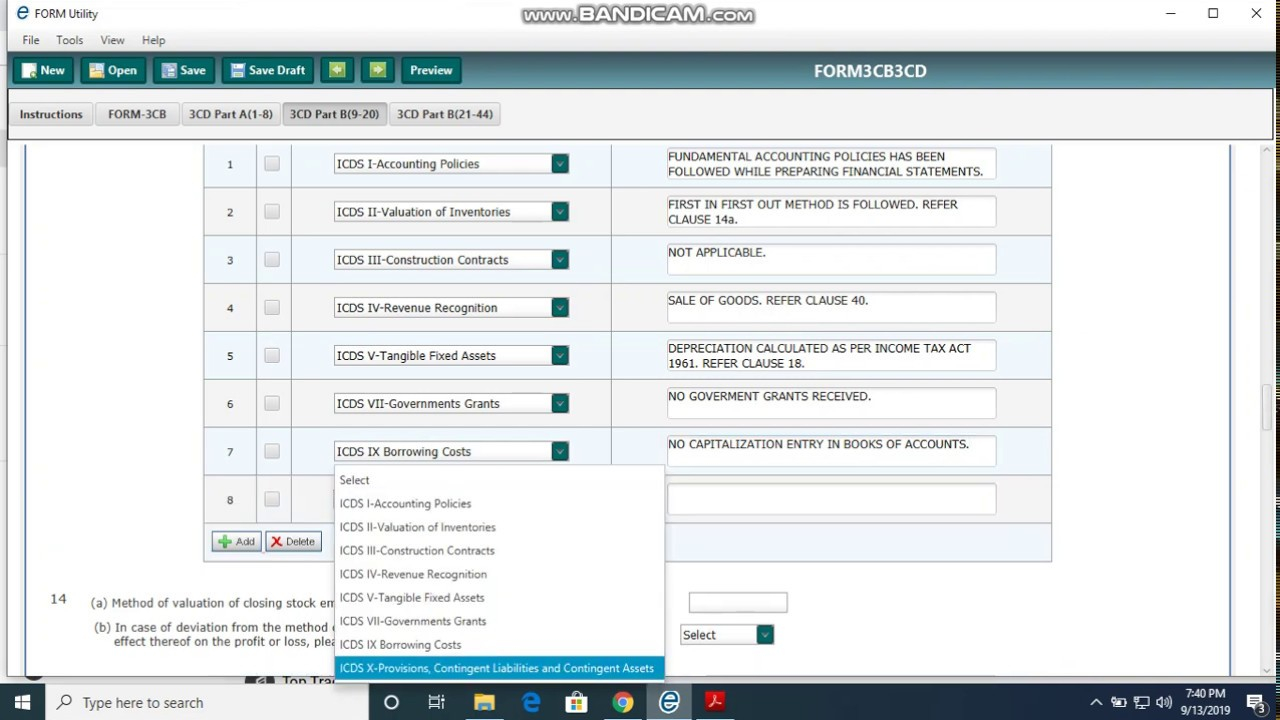Open a file with the Open button
The width and height of the screenshot is (1280, 720).
click(113, 70)
